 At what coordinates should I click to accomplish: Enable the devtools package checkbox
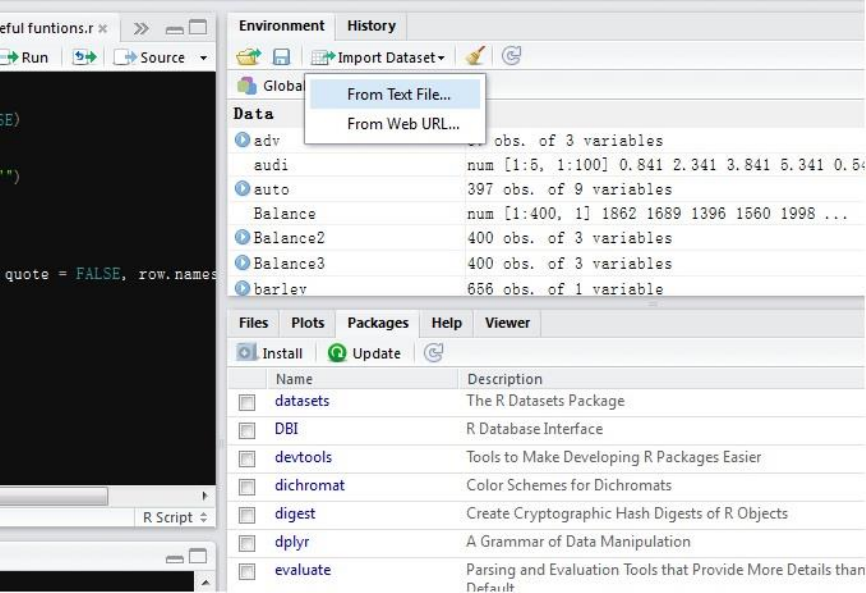click(x=247, y=459)
